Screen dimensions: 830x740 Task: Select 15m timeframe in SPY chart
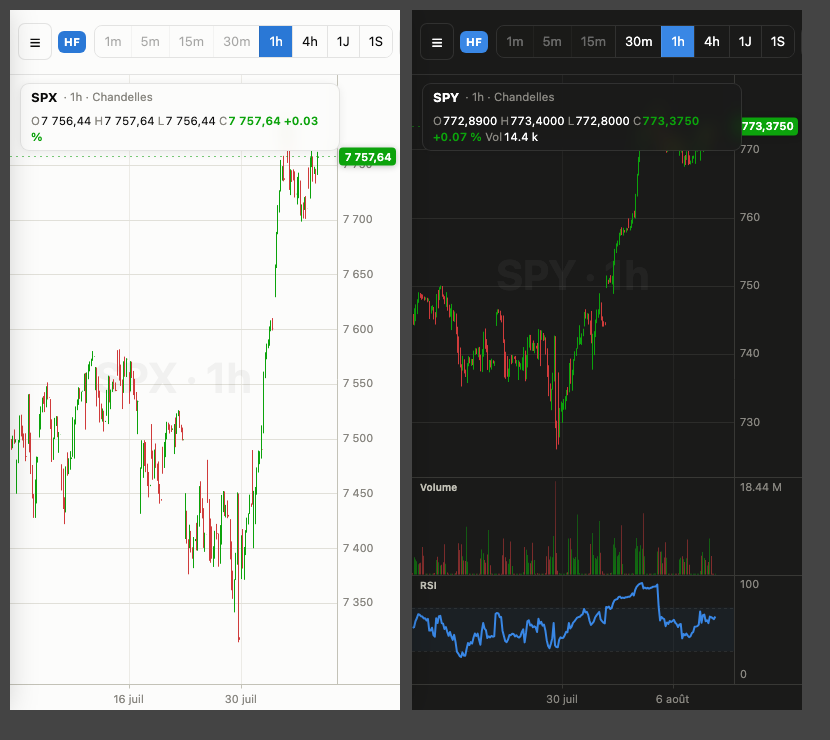click(593, 42)
